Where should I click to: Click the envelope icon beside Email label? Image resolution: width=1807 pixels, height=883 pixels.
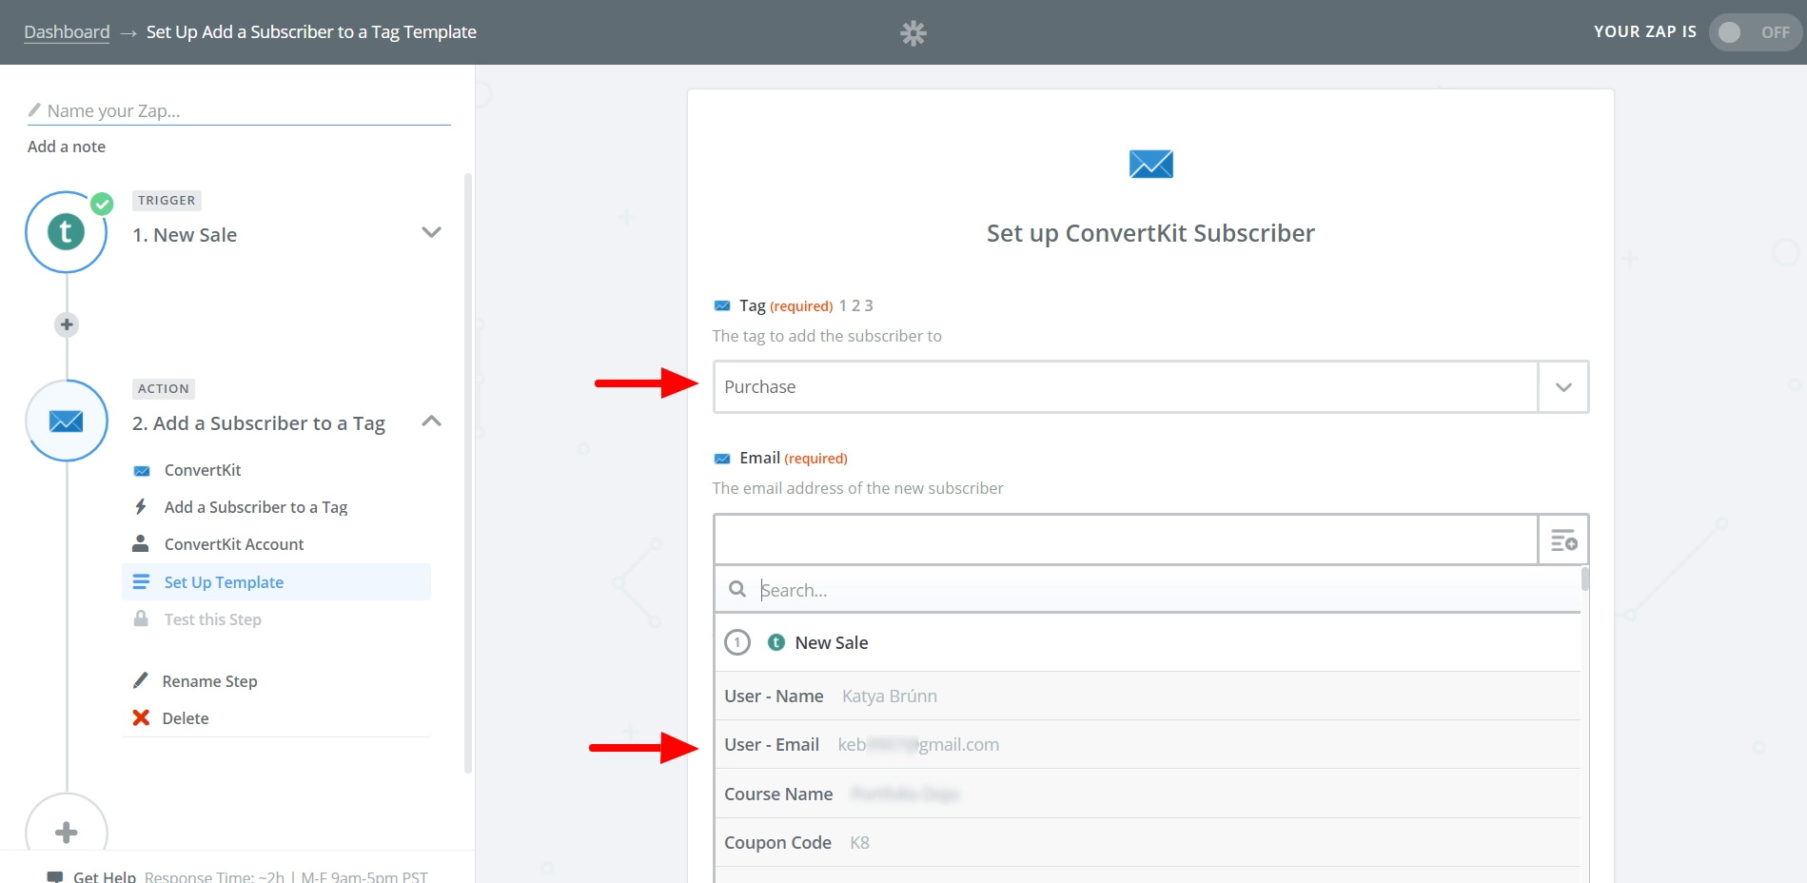[x=722, y=459]
